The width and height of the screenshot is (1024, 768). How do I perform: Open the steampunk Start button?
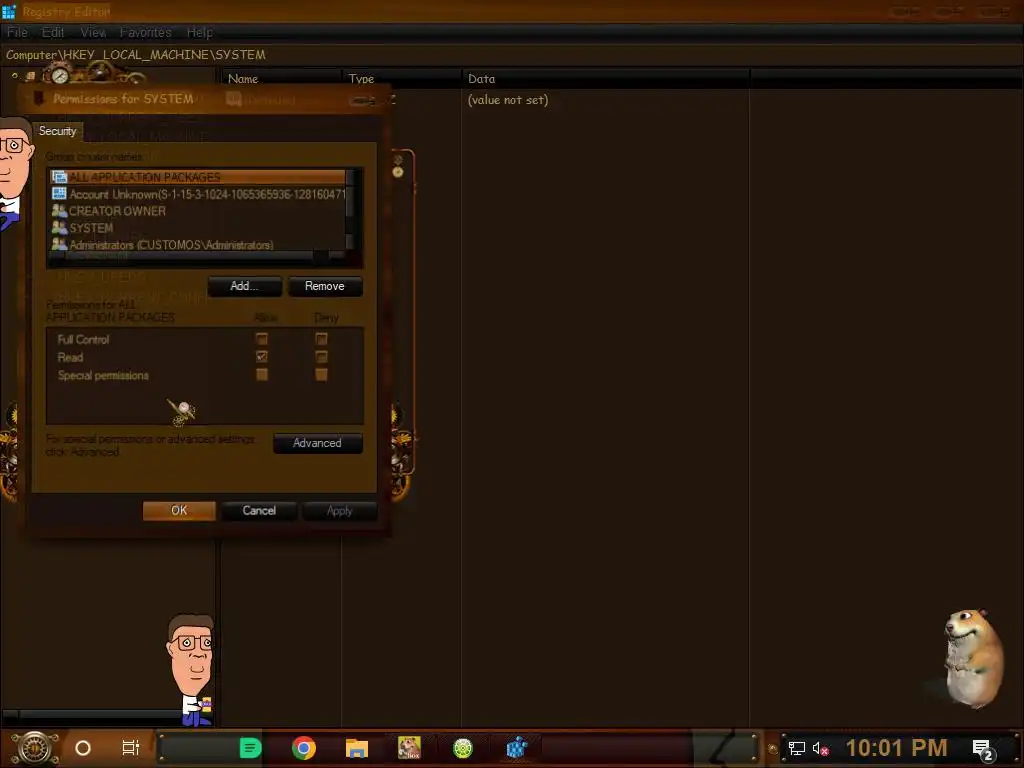click(x=35, y=748)
